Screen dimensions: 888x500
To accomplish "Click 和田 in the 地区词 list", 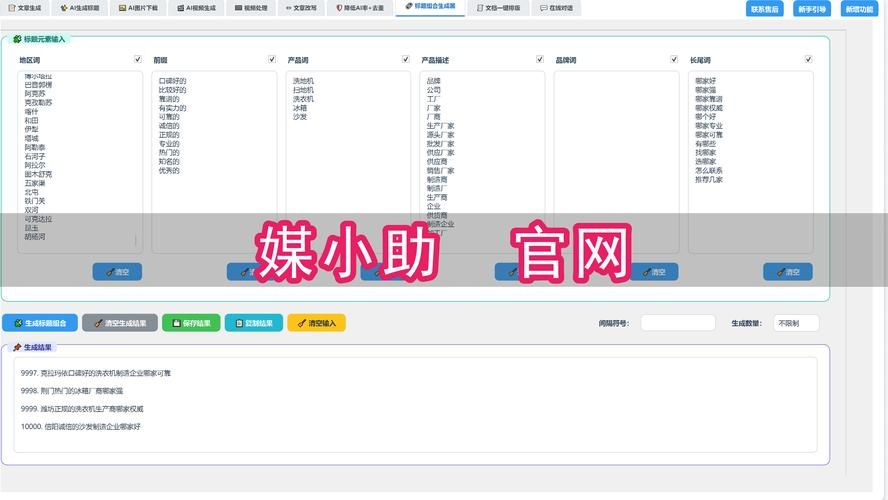I will [x=31, y=121].
